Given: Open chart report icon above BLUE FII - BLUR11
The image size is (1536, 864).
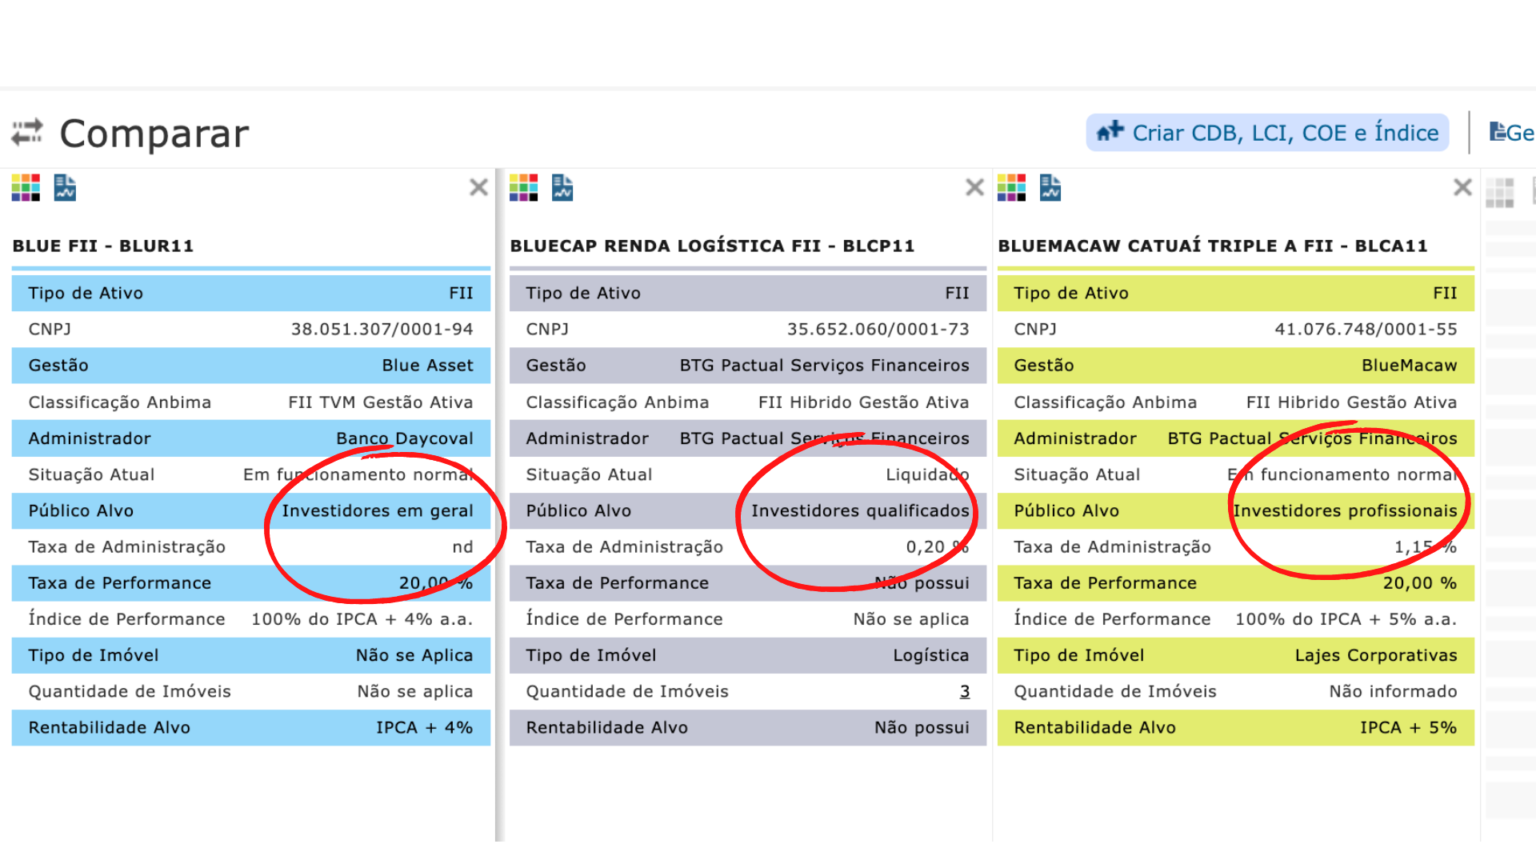Looking at the screenshot, I should [65, 187].
